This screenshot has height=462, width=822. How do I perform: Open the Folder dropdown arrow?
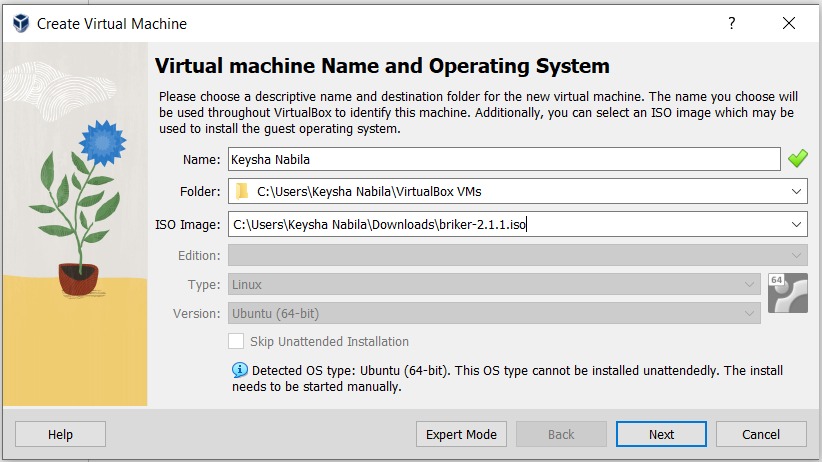pyautogui.click(x=796, y=191)
